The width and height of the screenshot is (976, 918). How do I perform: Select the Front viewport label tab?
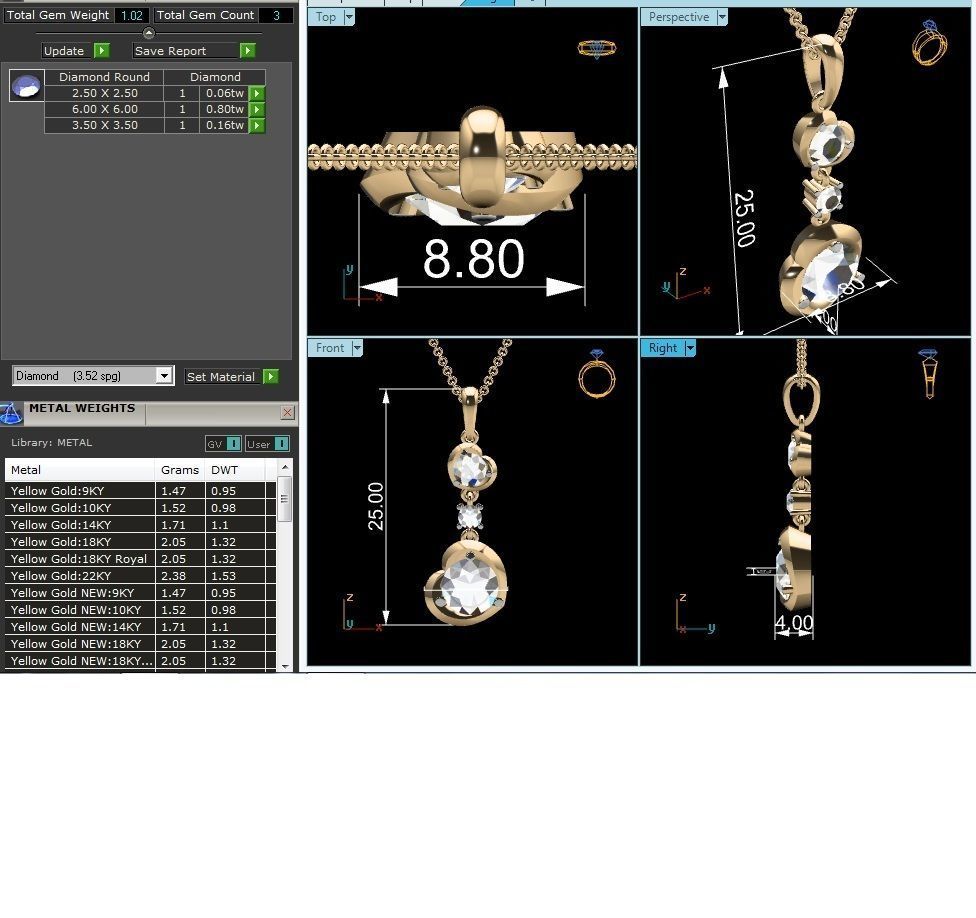330,348
